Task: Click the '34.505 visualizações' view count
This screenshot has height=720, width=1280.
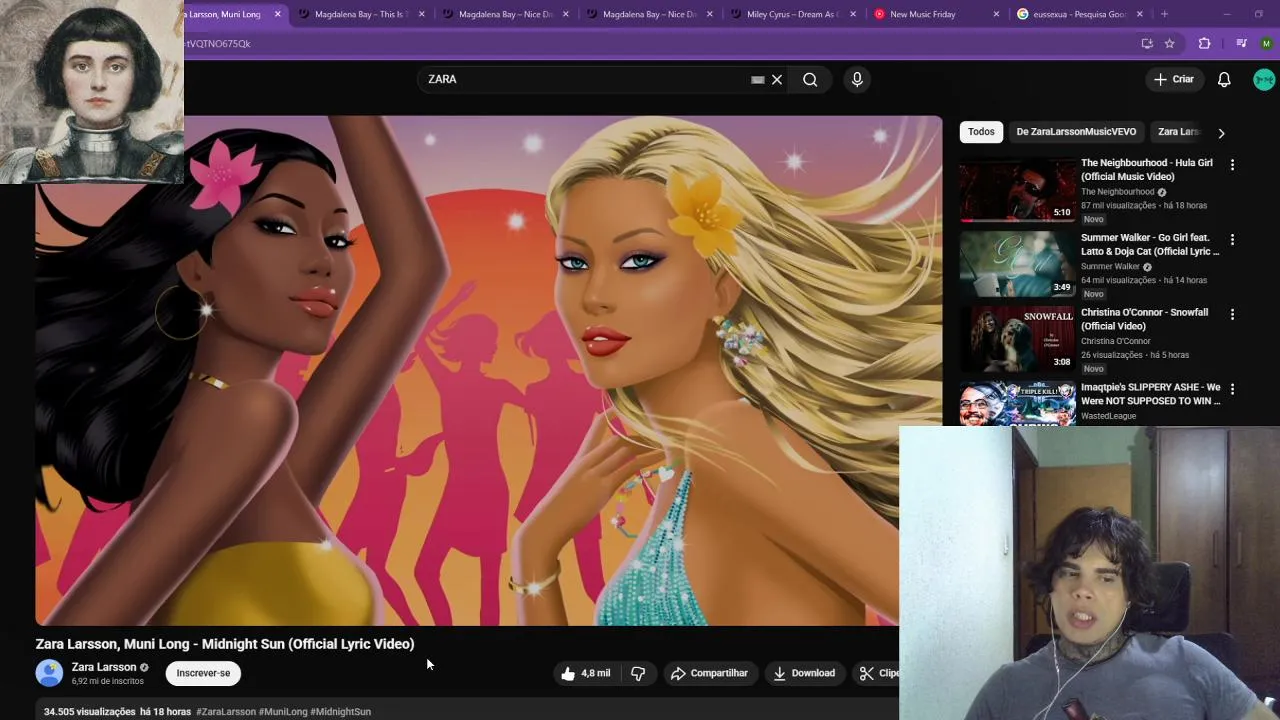Action: 89,712
